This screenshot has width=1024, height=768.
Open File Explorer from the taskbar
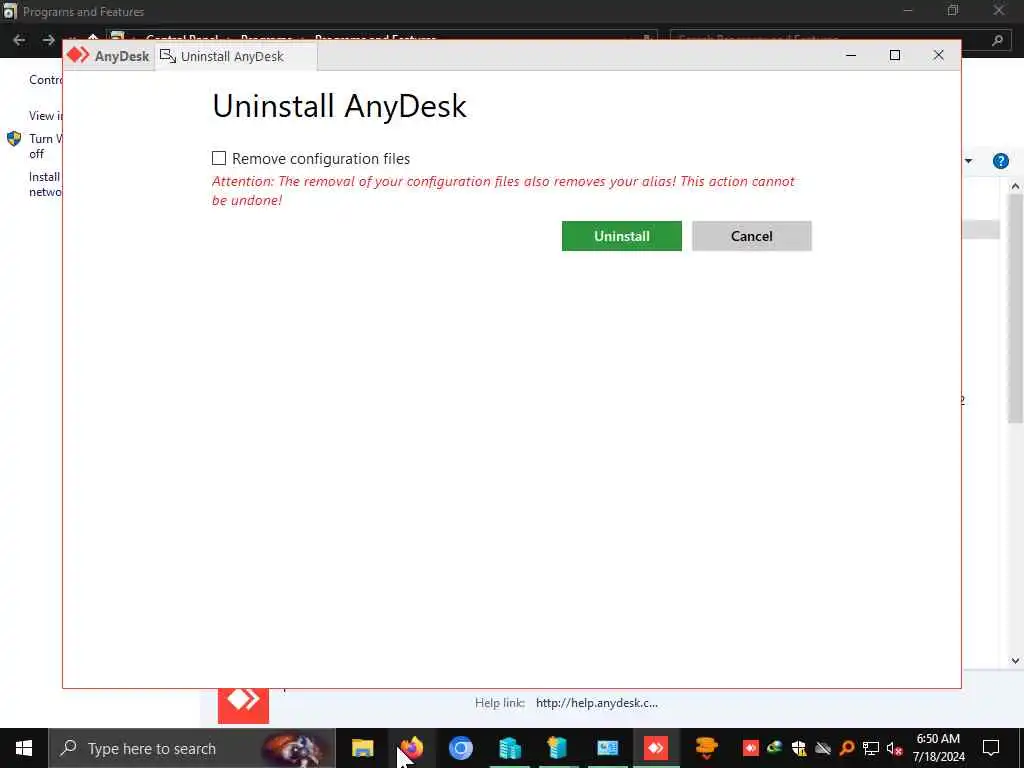[x=362, y=748]
